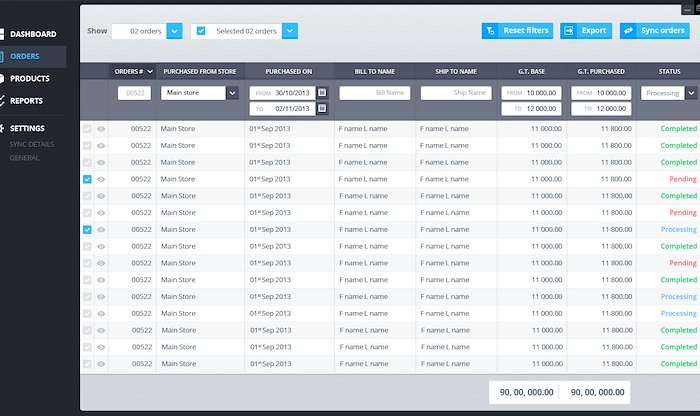Uncheck the selected Processing order checkbox

click(87, 229)
